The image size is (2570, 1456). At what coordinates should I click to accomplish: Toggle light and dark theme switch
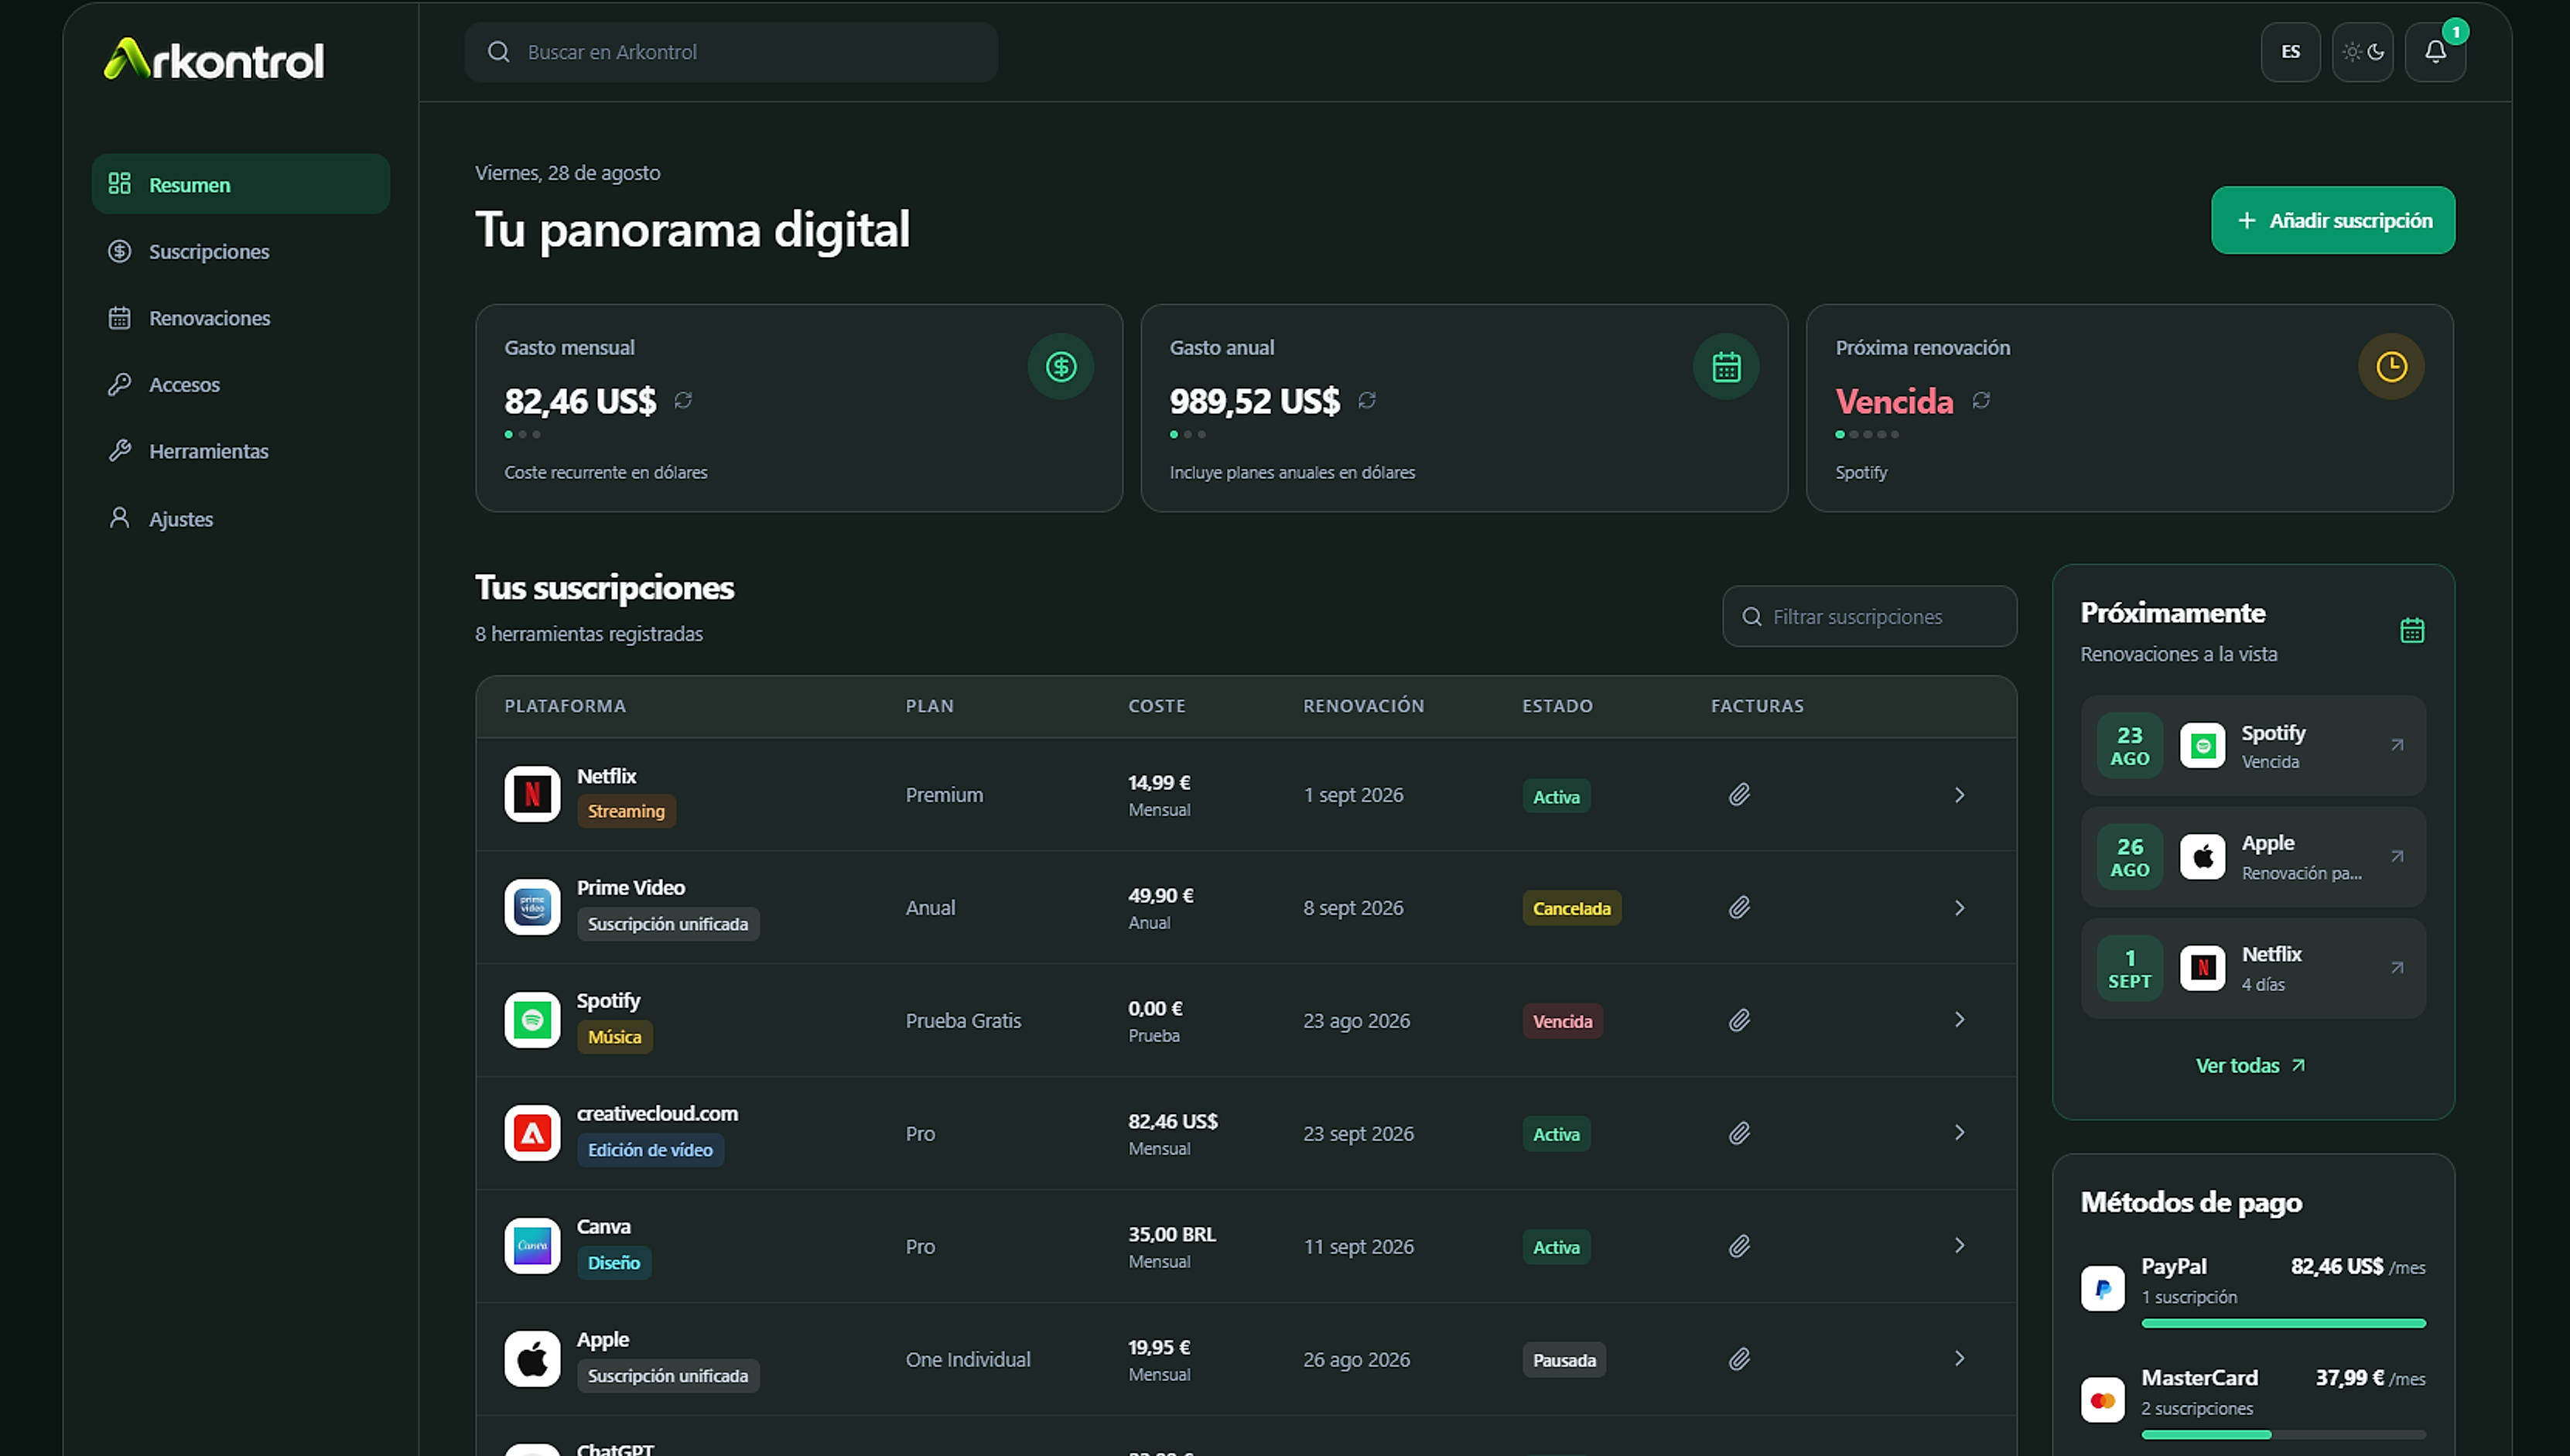pos(2362,52)
